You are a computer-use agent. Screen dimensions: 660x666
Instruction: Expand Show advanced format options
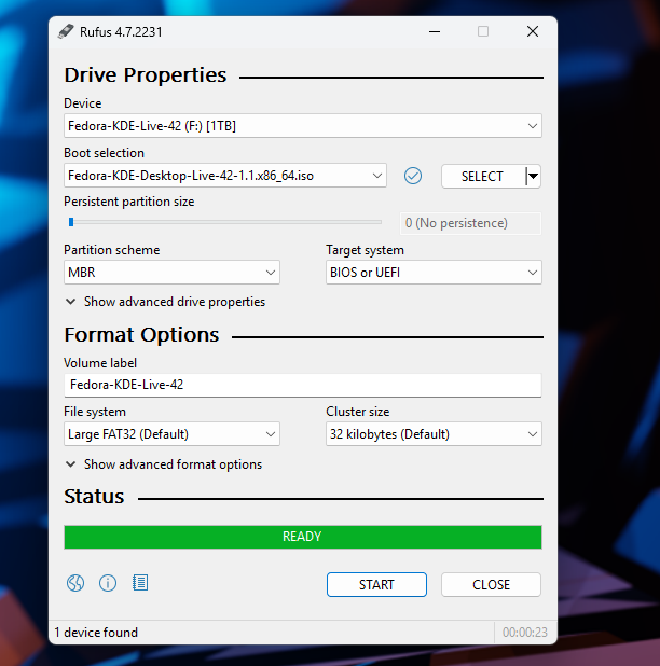click(164, 464)
